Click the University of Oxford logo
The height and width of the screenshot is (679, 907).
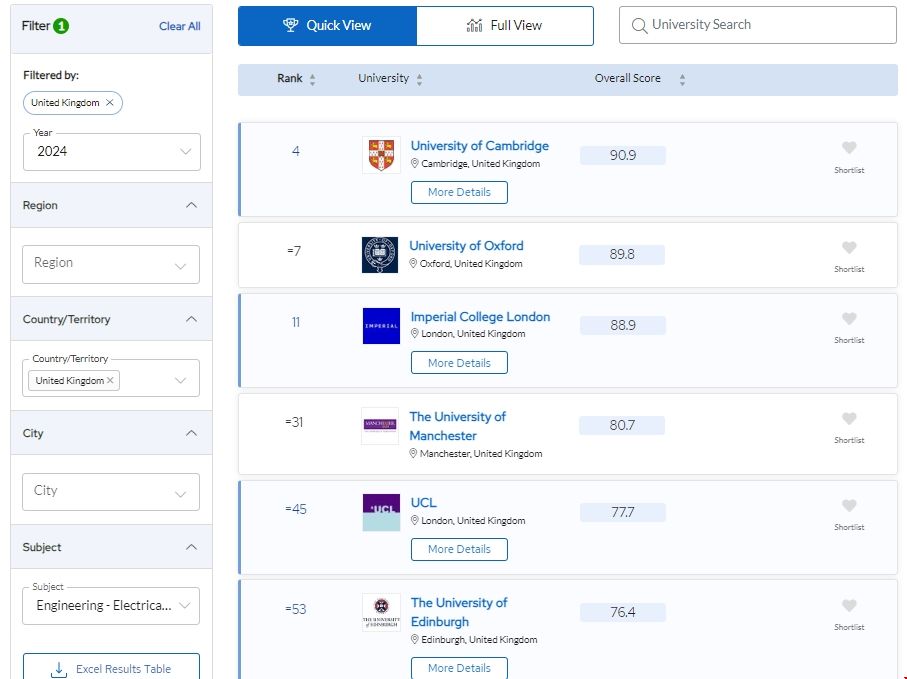point(380,255)
